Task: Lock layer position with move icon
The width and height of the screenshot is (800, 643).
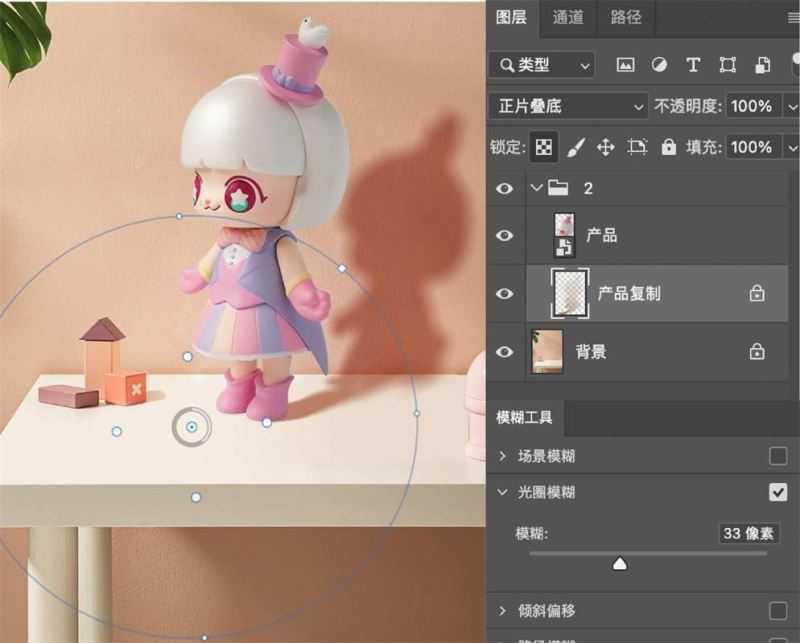Action: pyautogui.click(x=605, y=147)
